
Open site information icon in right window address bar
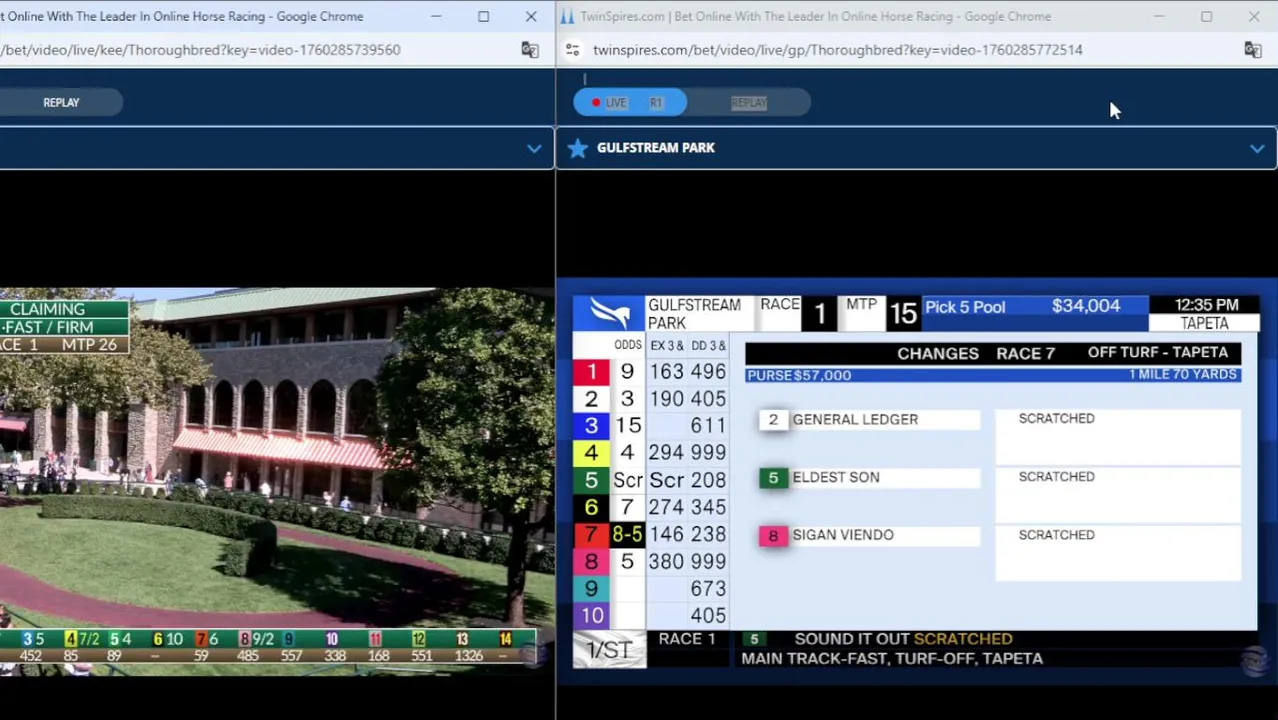point(572,49)
